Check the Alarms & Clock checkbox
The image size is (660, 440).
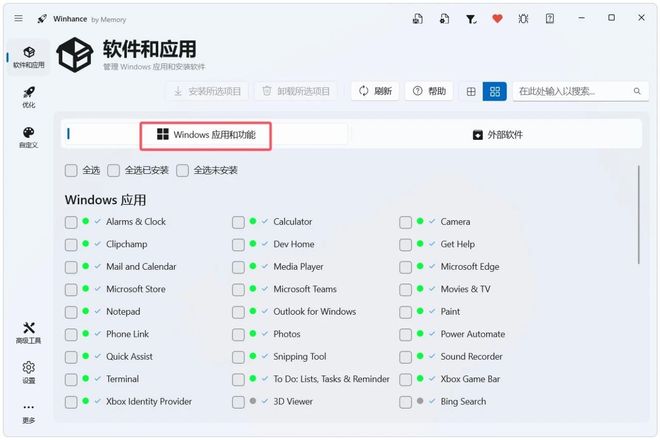coord(71,222)
